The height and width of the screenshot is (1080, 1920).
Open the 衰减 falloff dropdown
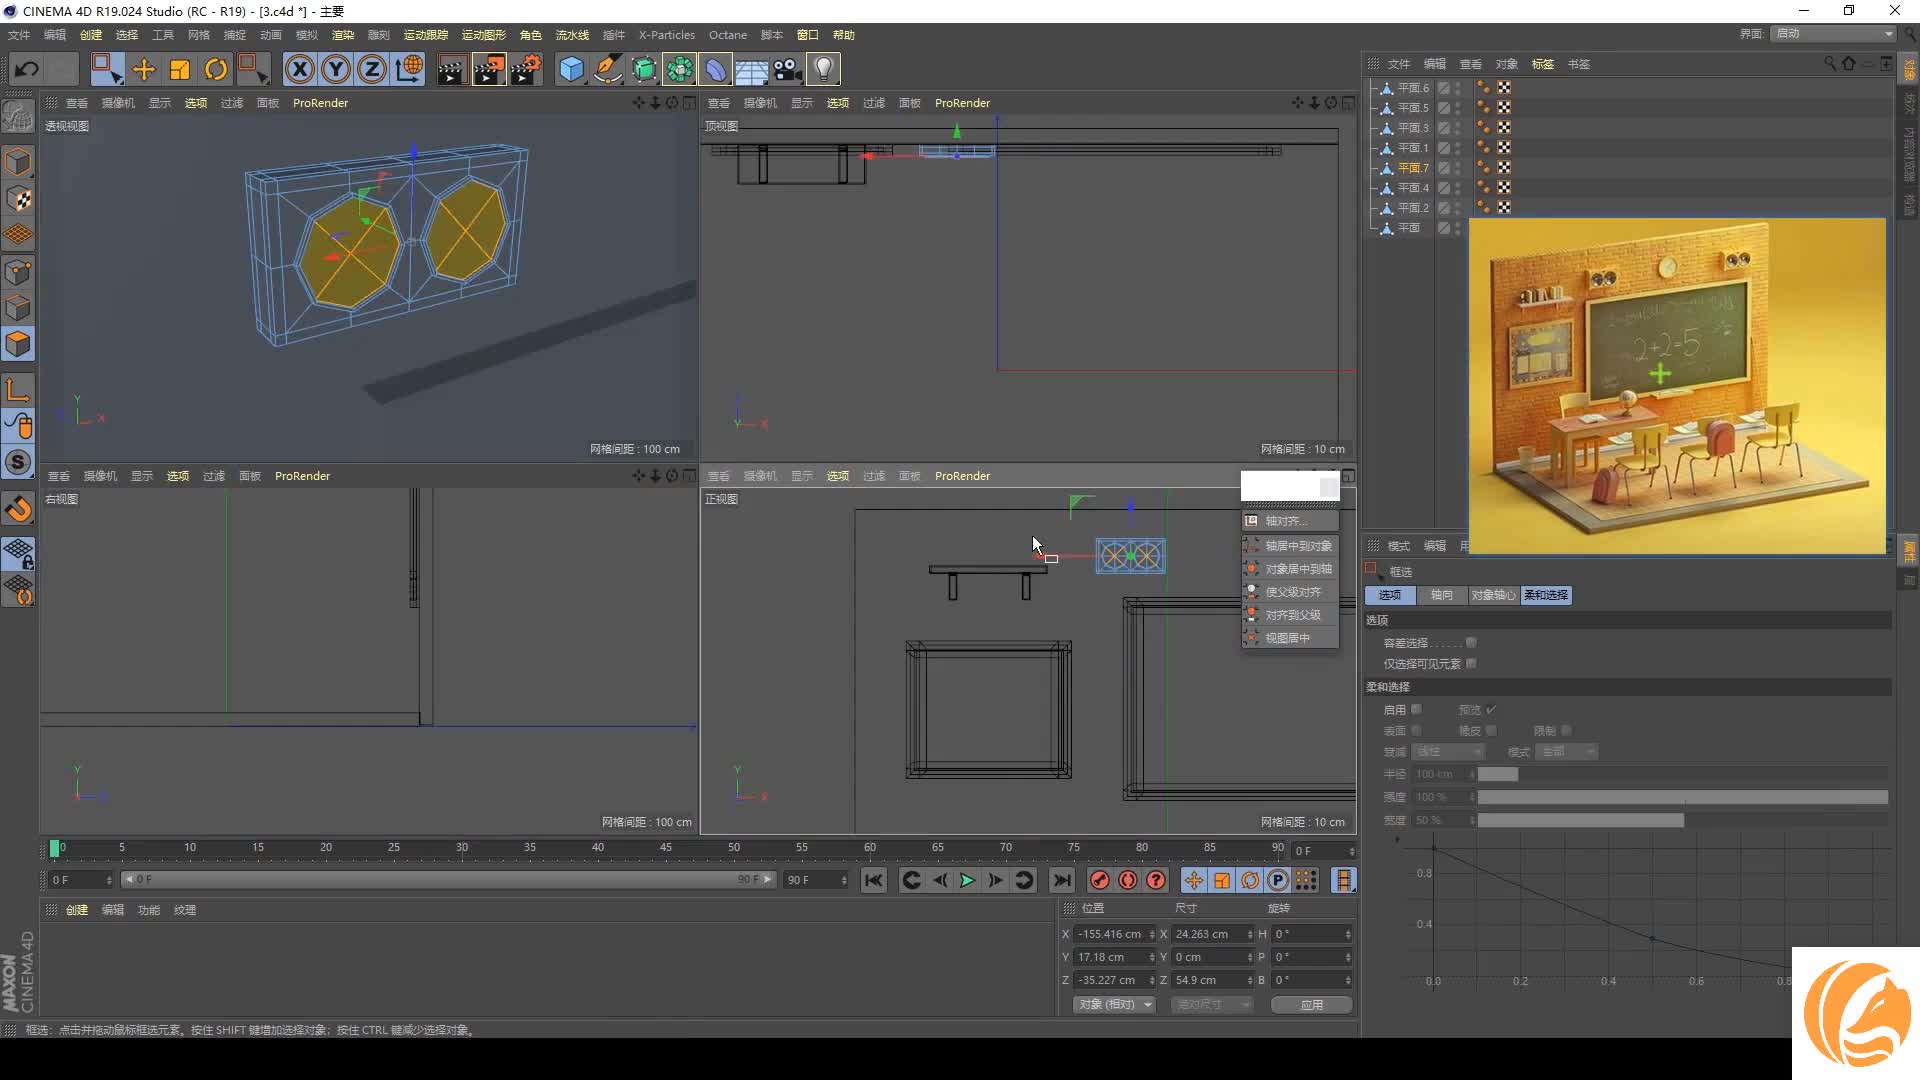pyautogui.click(x=1450, y=752)
